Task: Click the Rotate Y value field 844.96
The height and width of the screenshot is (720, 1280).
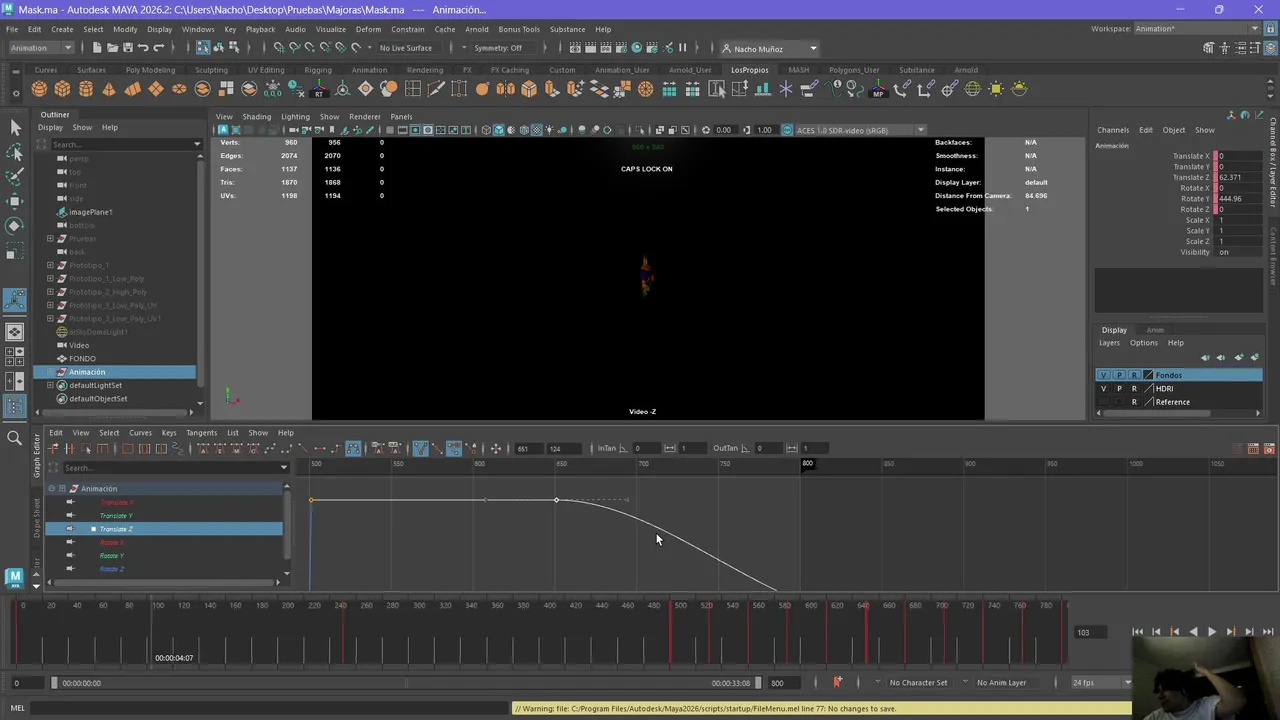Action: 1240,199
